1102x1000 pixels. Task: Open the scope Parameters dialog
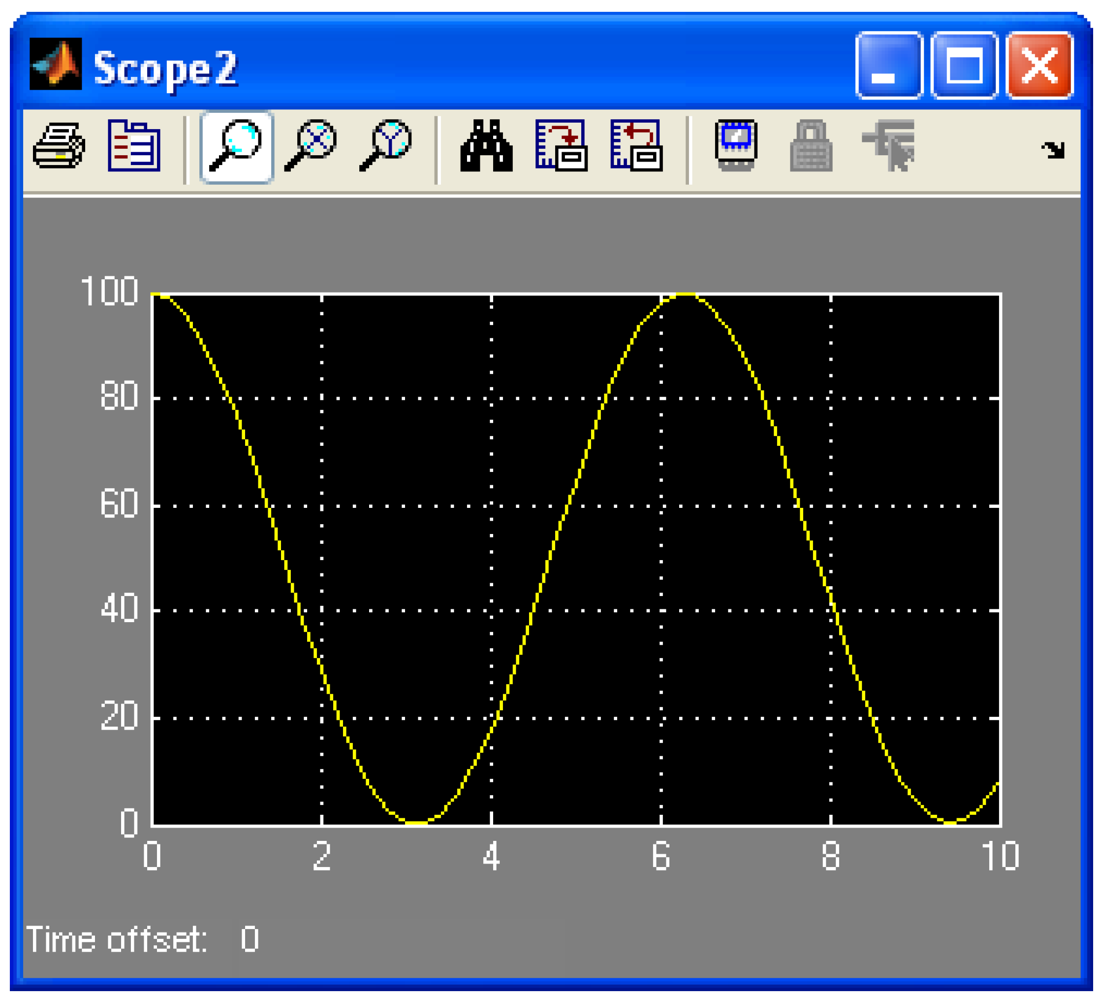tap(134, 148)
